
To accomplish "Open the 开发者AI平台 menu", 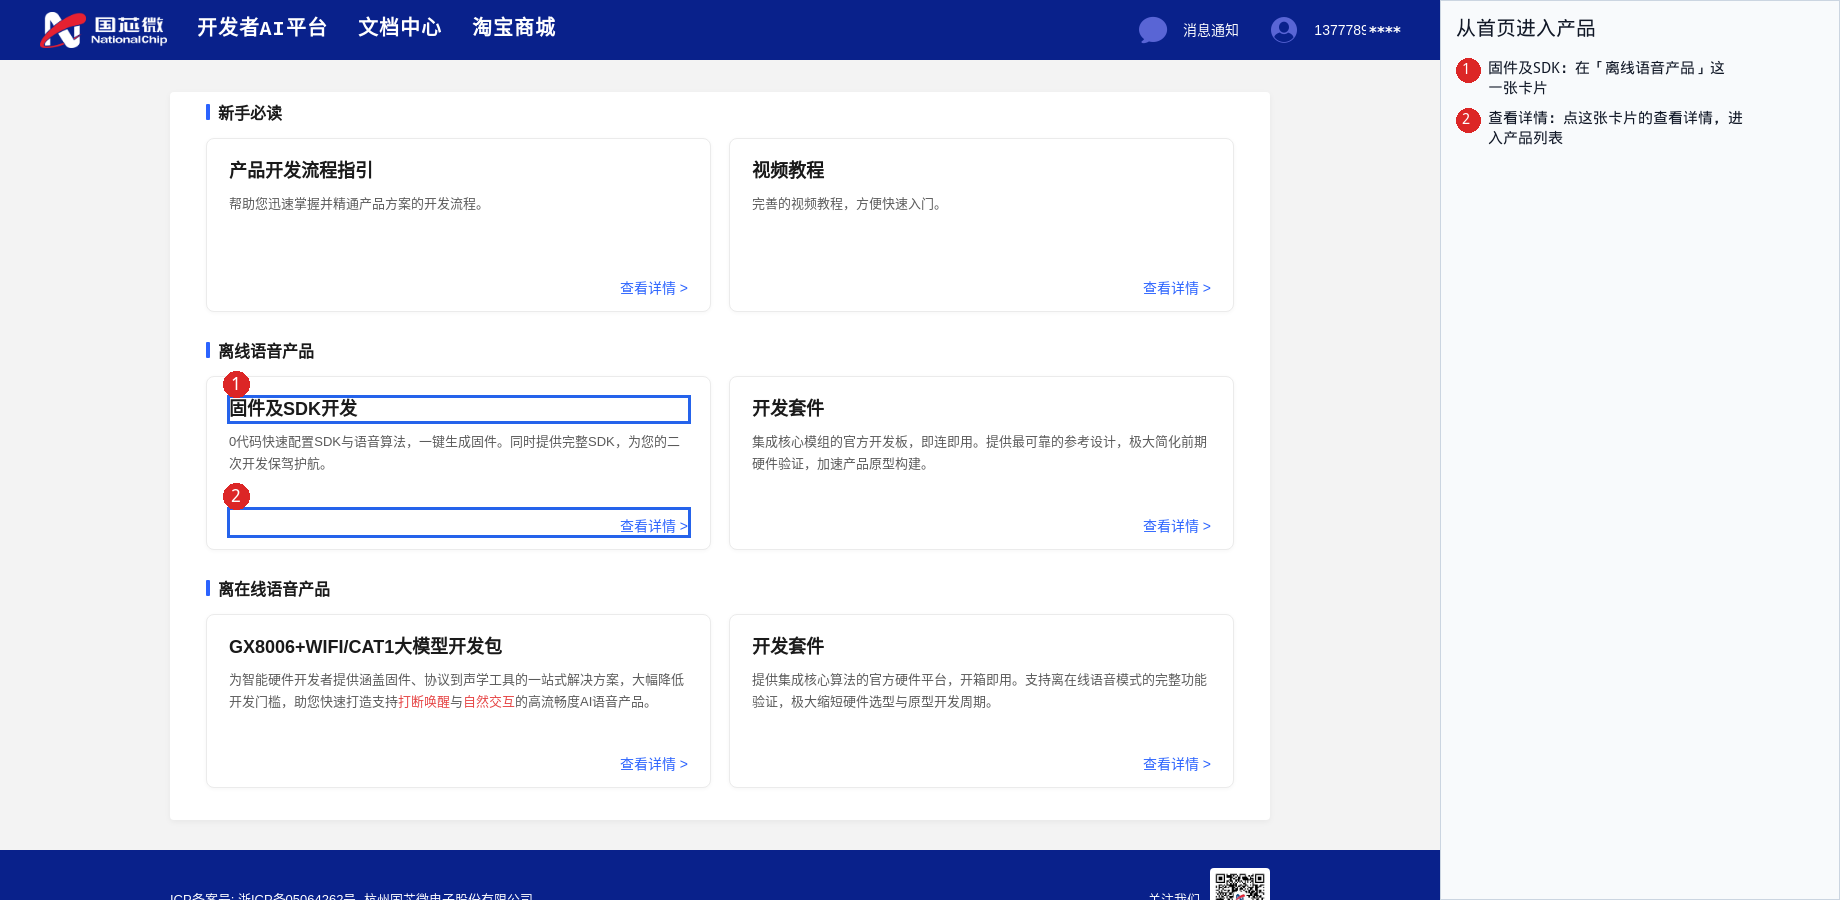I will click(x=262, y=28).
